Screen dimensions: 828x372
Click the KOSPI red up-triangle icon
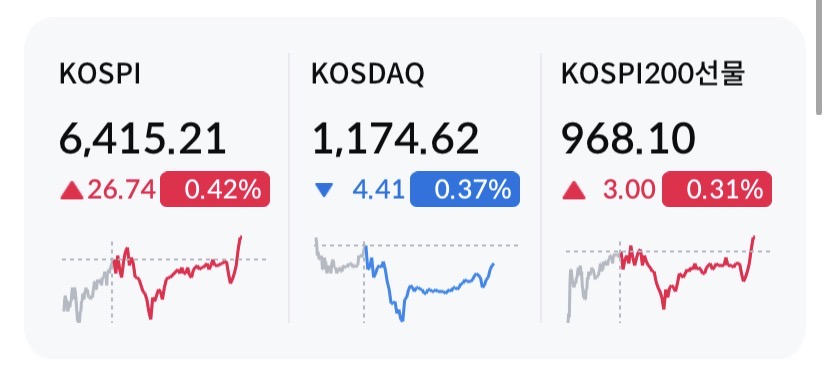(72, 190)
